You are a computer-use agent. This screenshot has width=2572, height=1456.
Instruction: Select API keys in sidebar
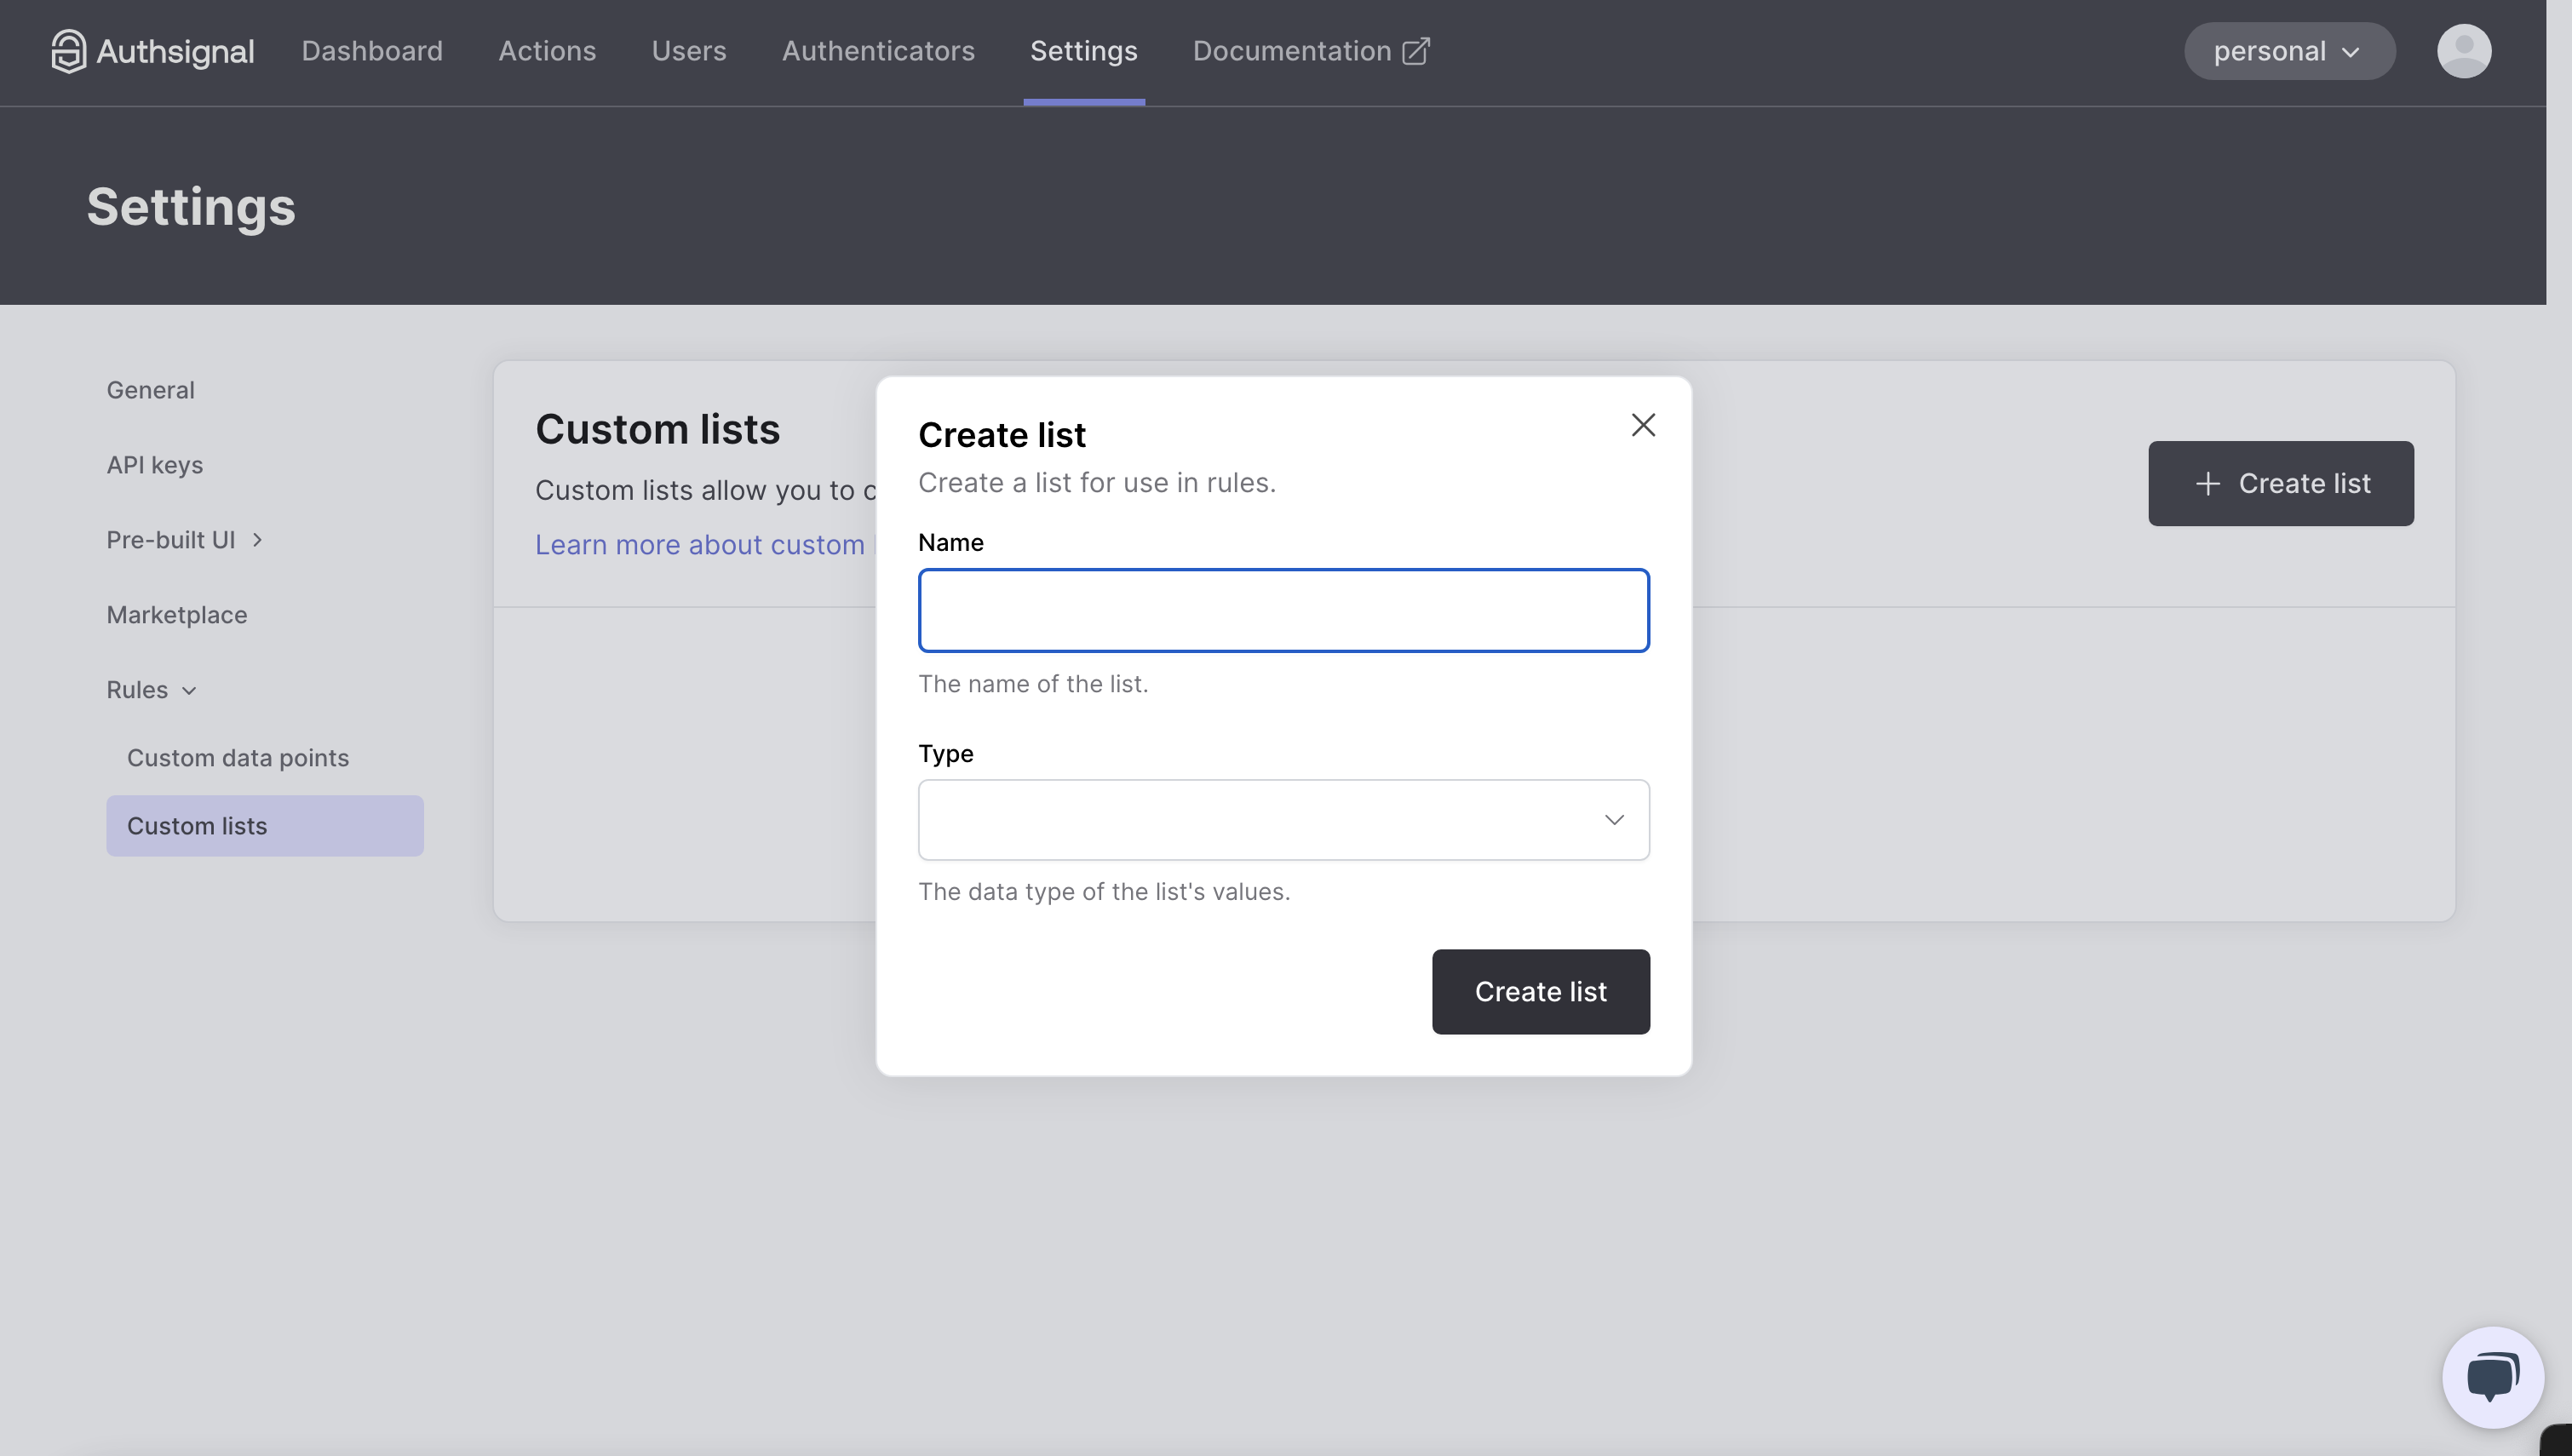point(155,465)
